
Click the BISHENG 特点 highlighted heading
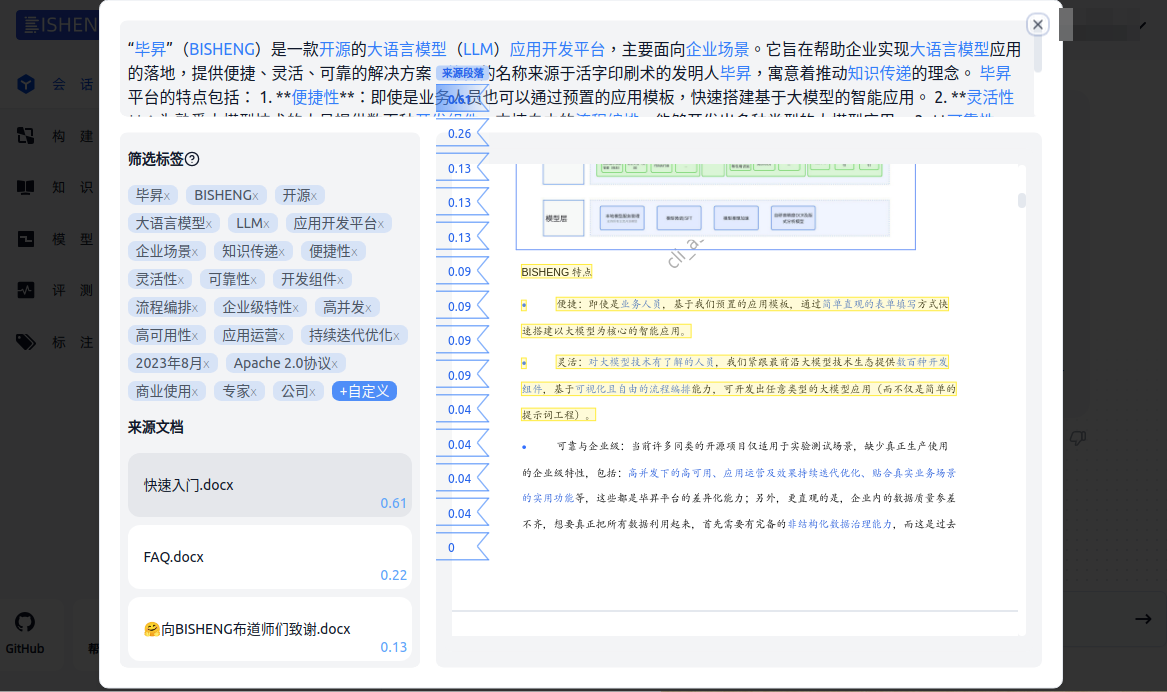coord(556,272)
